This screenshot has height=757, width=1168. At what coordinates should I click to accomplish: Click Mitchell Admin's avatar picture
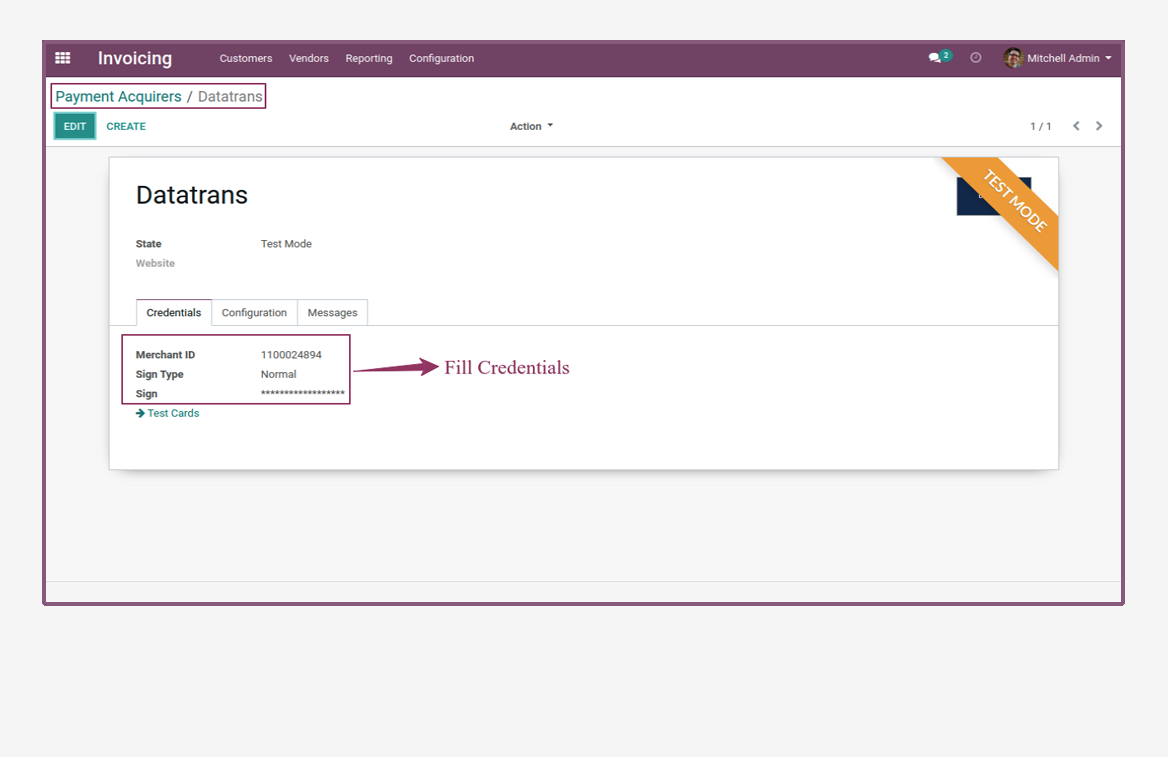tap(1013, 58)
